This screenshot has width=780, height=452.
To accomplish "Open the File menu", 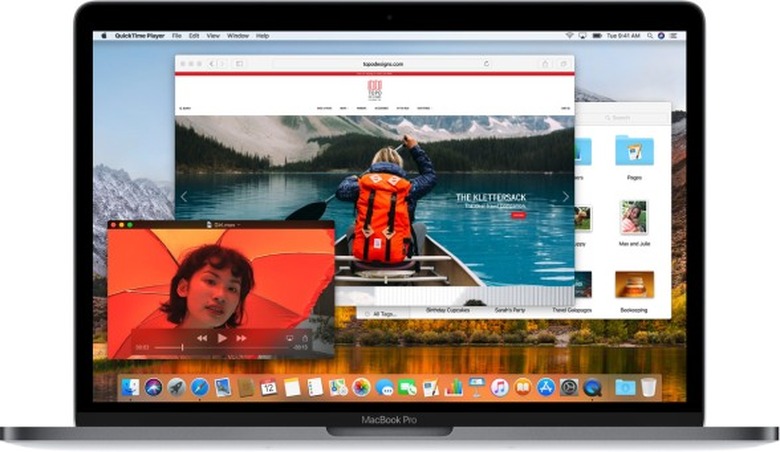I will [176, 36].
